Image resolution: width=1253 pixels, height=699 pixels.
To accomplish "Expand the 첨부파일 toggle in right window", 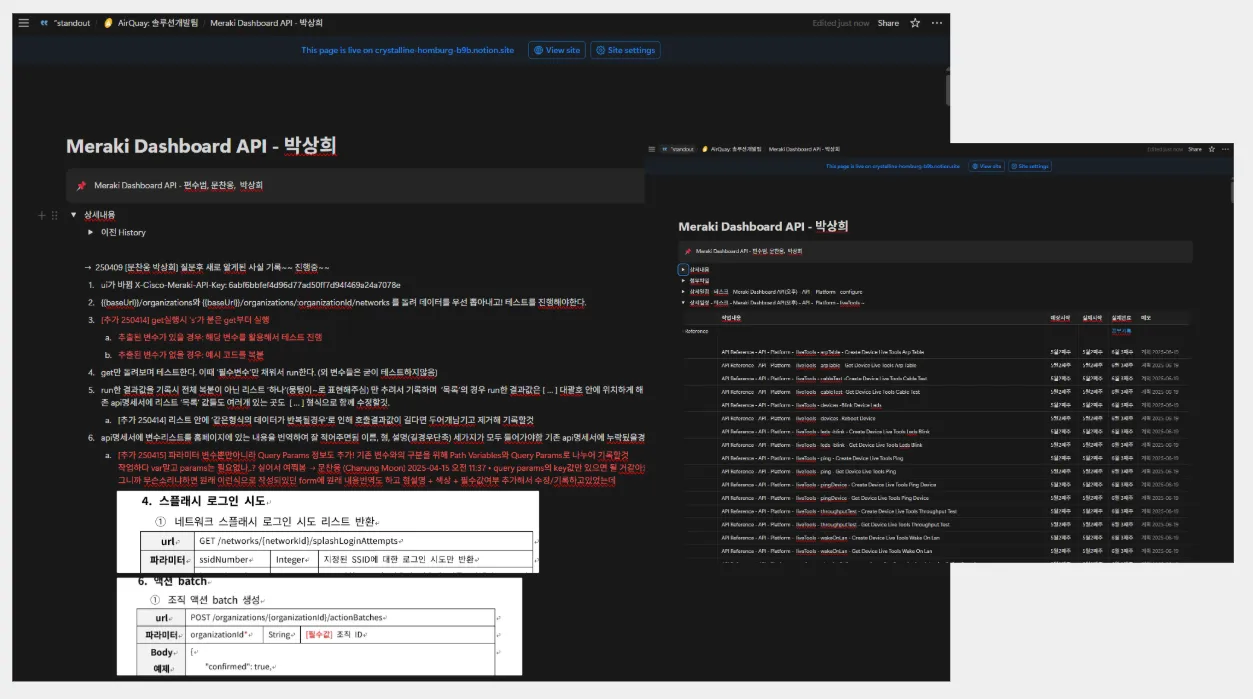I will point(683,281).
